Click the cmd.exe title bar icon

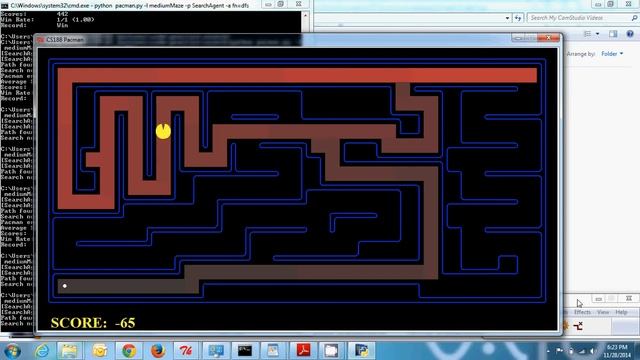click(4, 6)
